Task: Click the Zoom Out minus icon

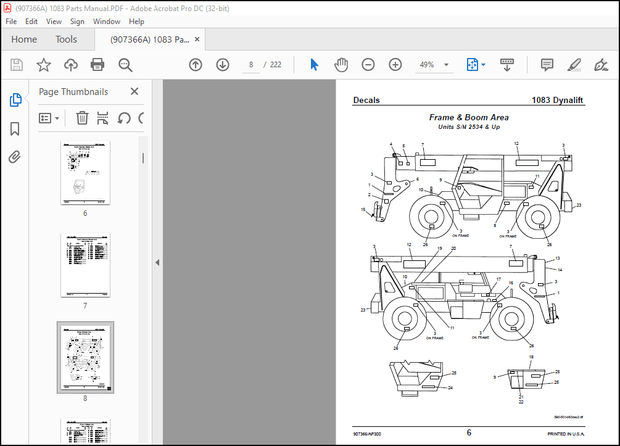Action: click(x=368, y=64)
